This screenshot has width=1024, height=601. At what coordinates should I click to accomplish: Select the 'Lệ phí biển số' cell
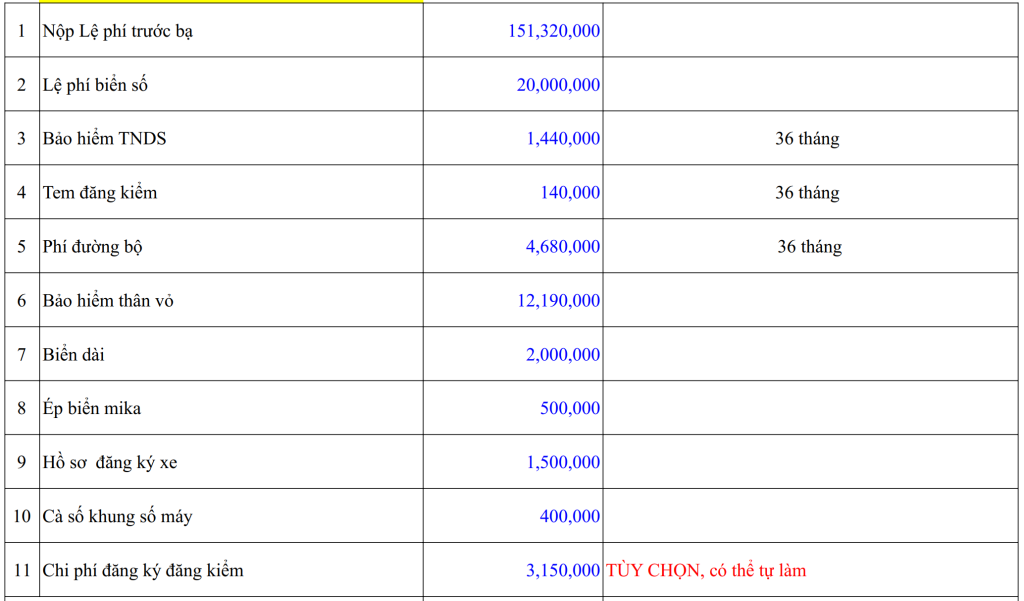(95, 85)
